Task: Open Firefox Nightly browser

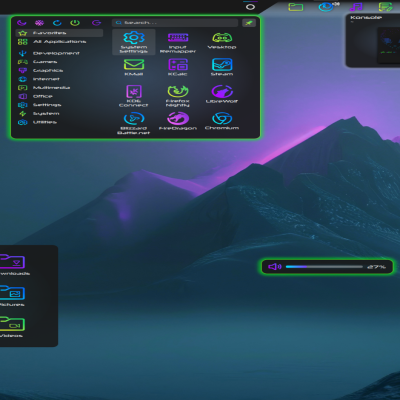Action: pos(178,96)
